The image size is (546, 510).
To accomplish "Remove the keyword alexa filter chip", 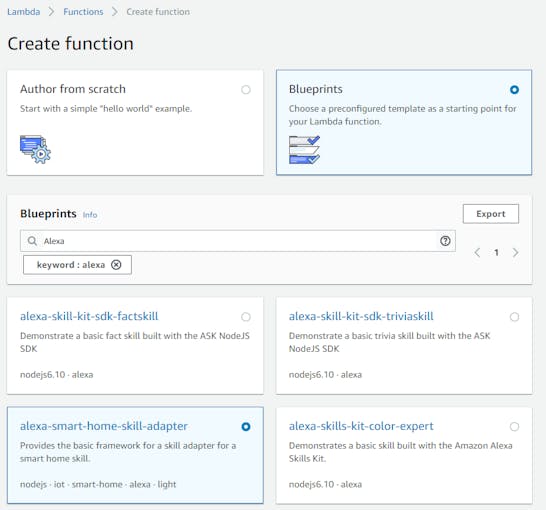I will pyautogui.click(x=116, y=265).
